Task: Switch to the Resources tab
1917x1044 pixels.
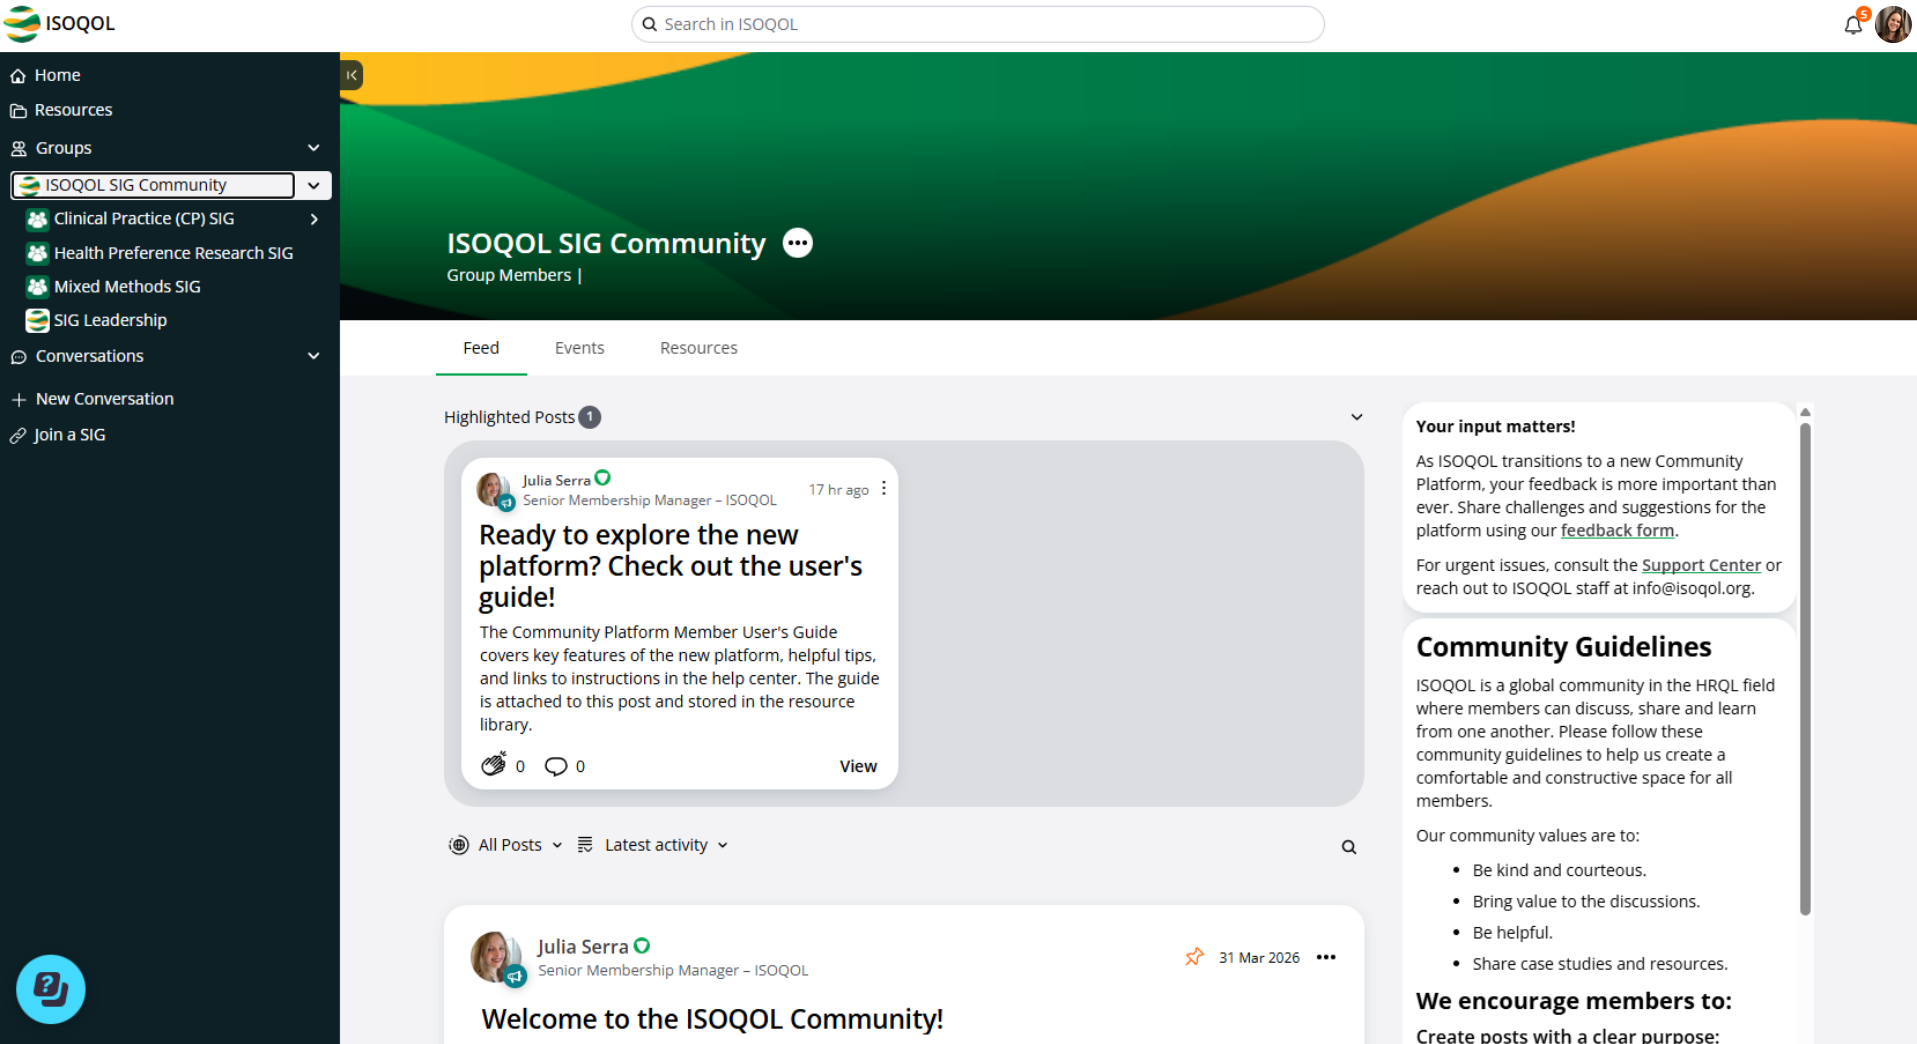Action: (x=699, y=348)
